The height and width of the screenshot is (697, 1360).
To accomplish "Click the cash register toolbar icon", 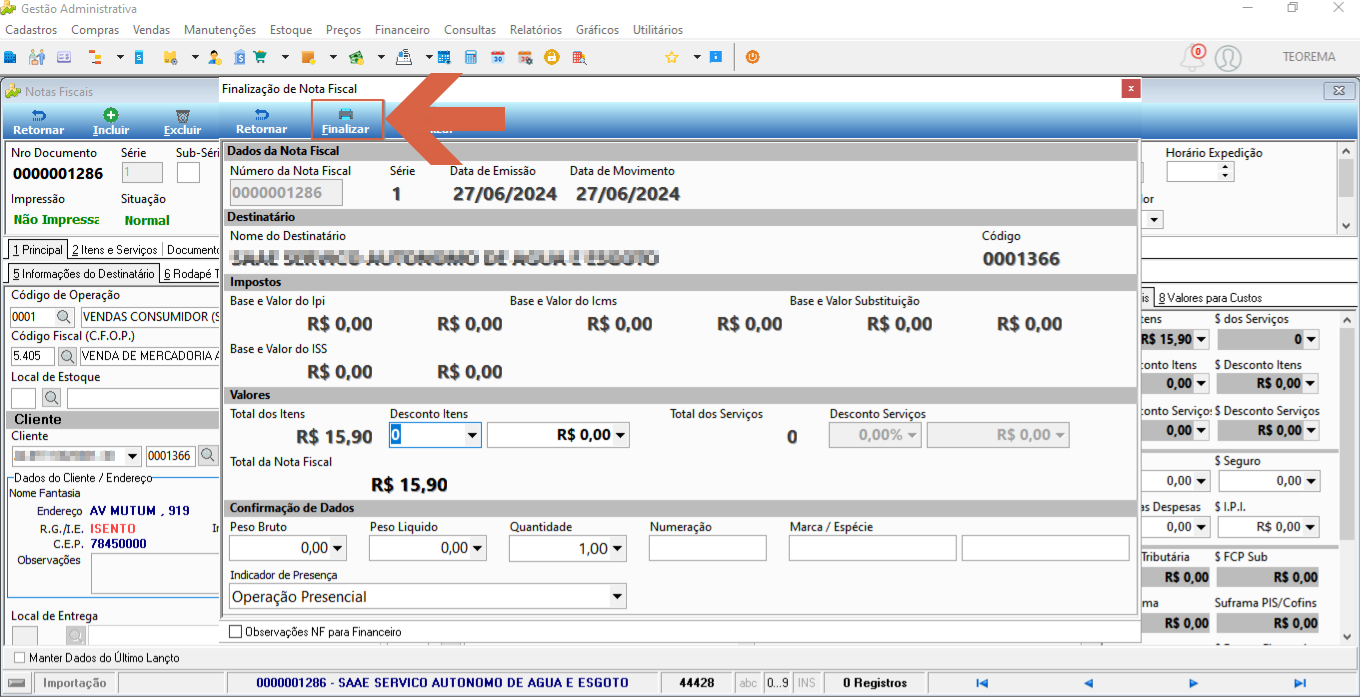I will (x=404, y=57).
